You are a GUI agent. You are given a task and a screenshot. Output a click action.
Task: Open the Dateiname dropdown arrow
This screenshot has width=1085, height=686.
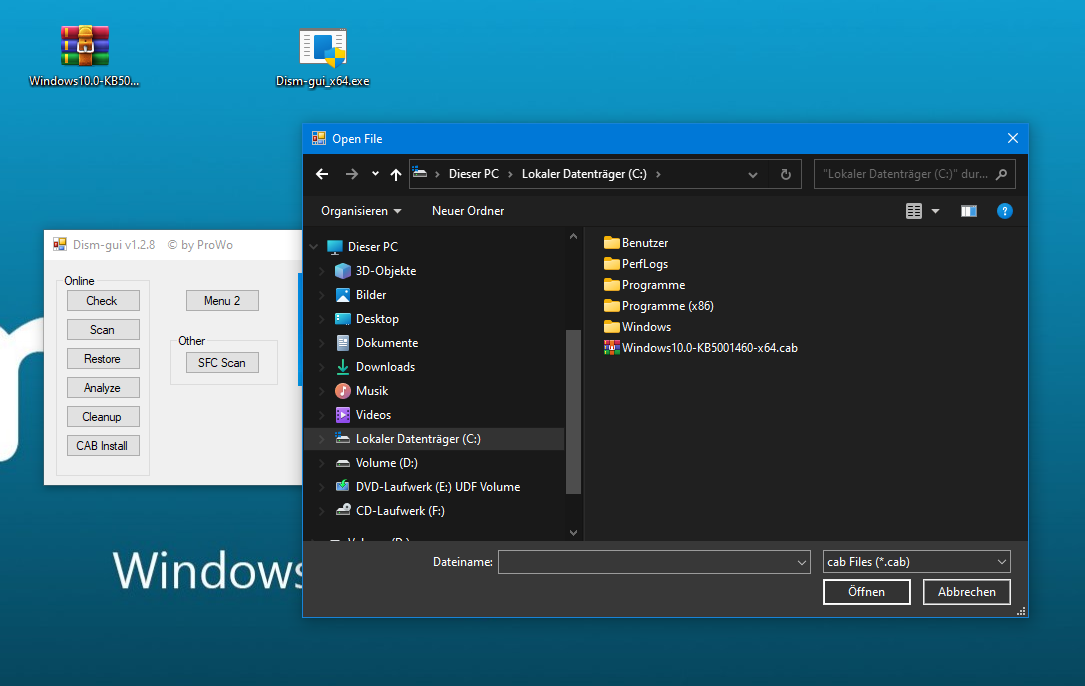coord(801,562)
